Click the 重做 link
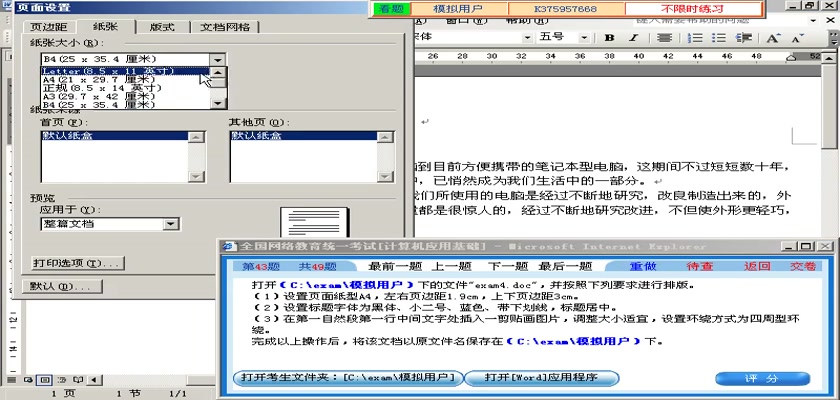The width and height of the screenshot is (840, 400). click(x=642, y=267)
